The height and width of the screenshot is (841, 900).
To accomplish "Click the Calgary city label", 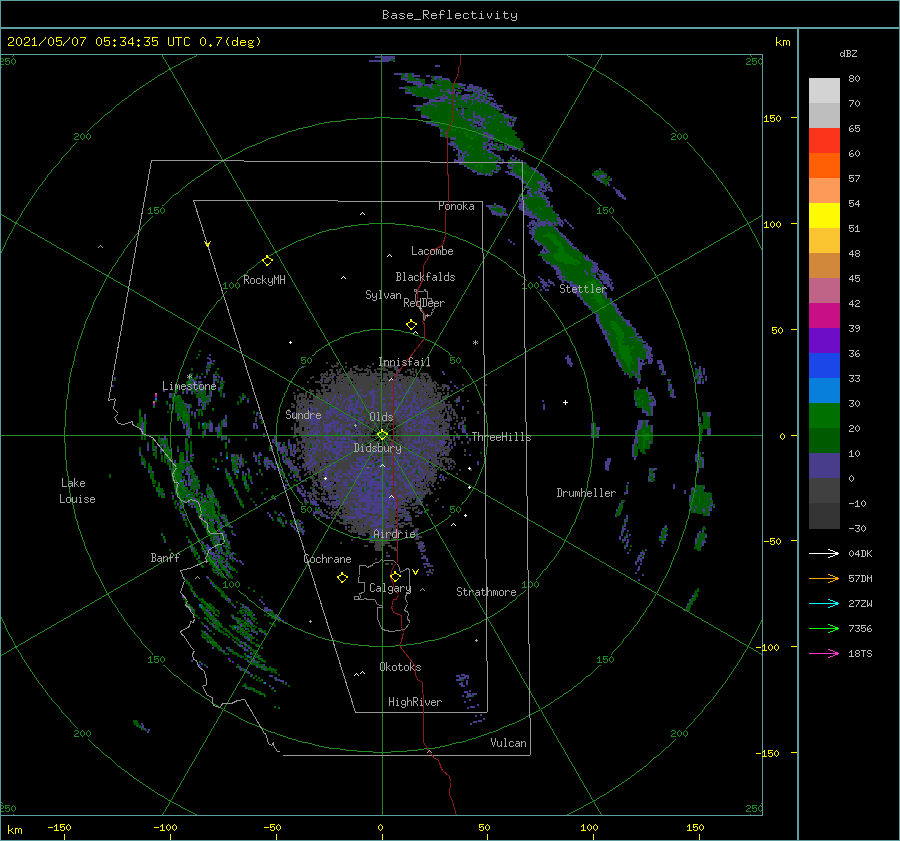I will (390, 588).
